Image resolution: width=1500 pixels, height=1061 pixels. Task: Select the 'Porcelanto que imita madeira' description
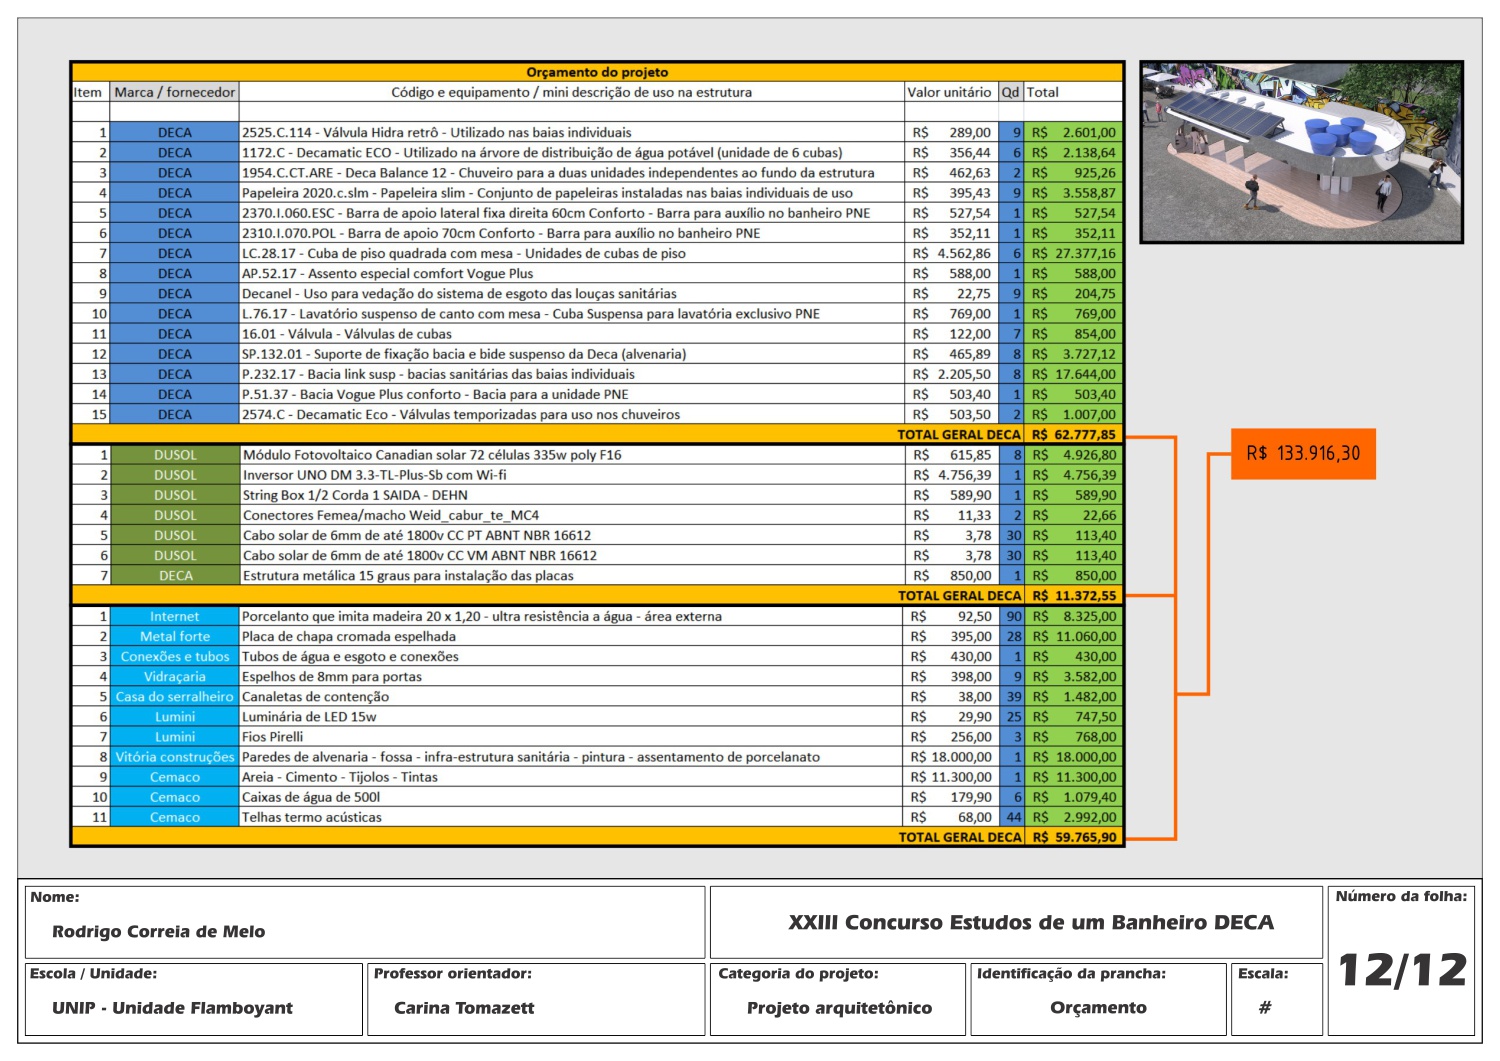[572, 616]
